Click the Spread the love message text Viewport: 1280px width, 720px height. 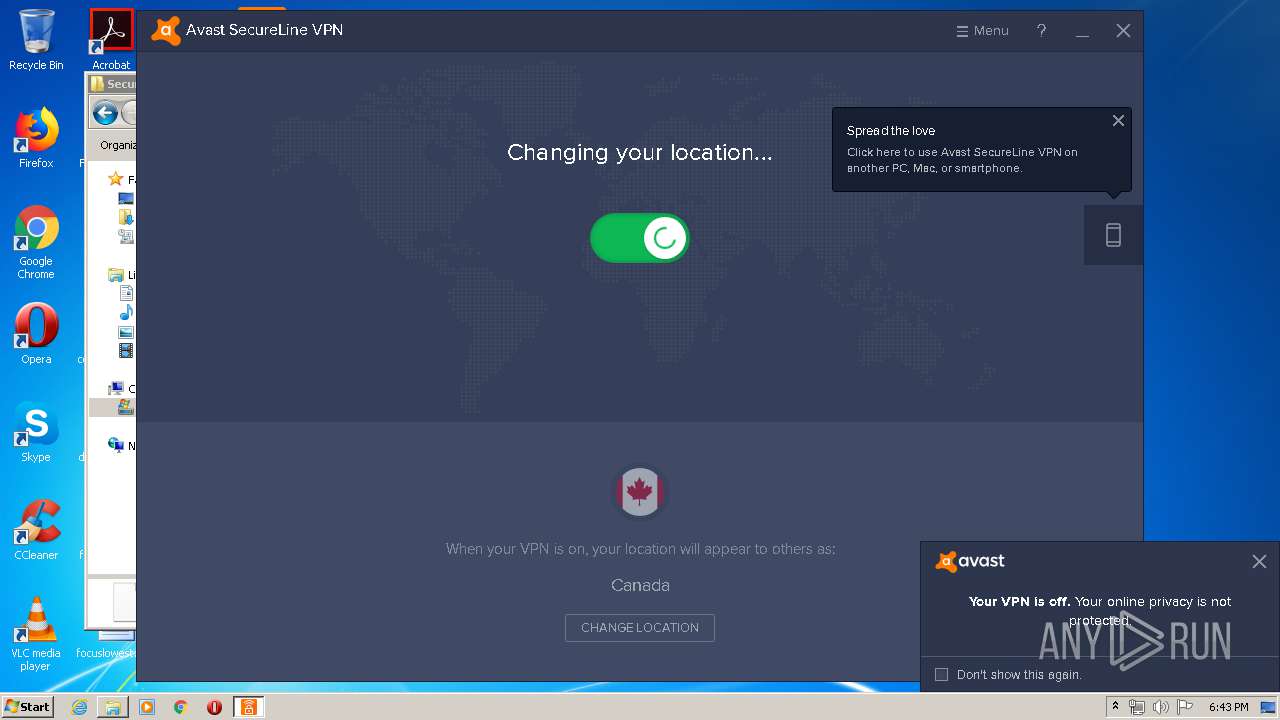[962, 160]
